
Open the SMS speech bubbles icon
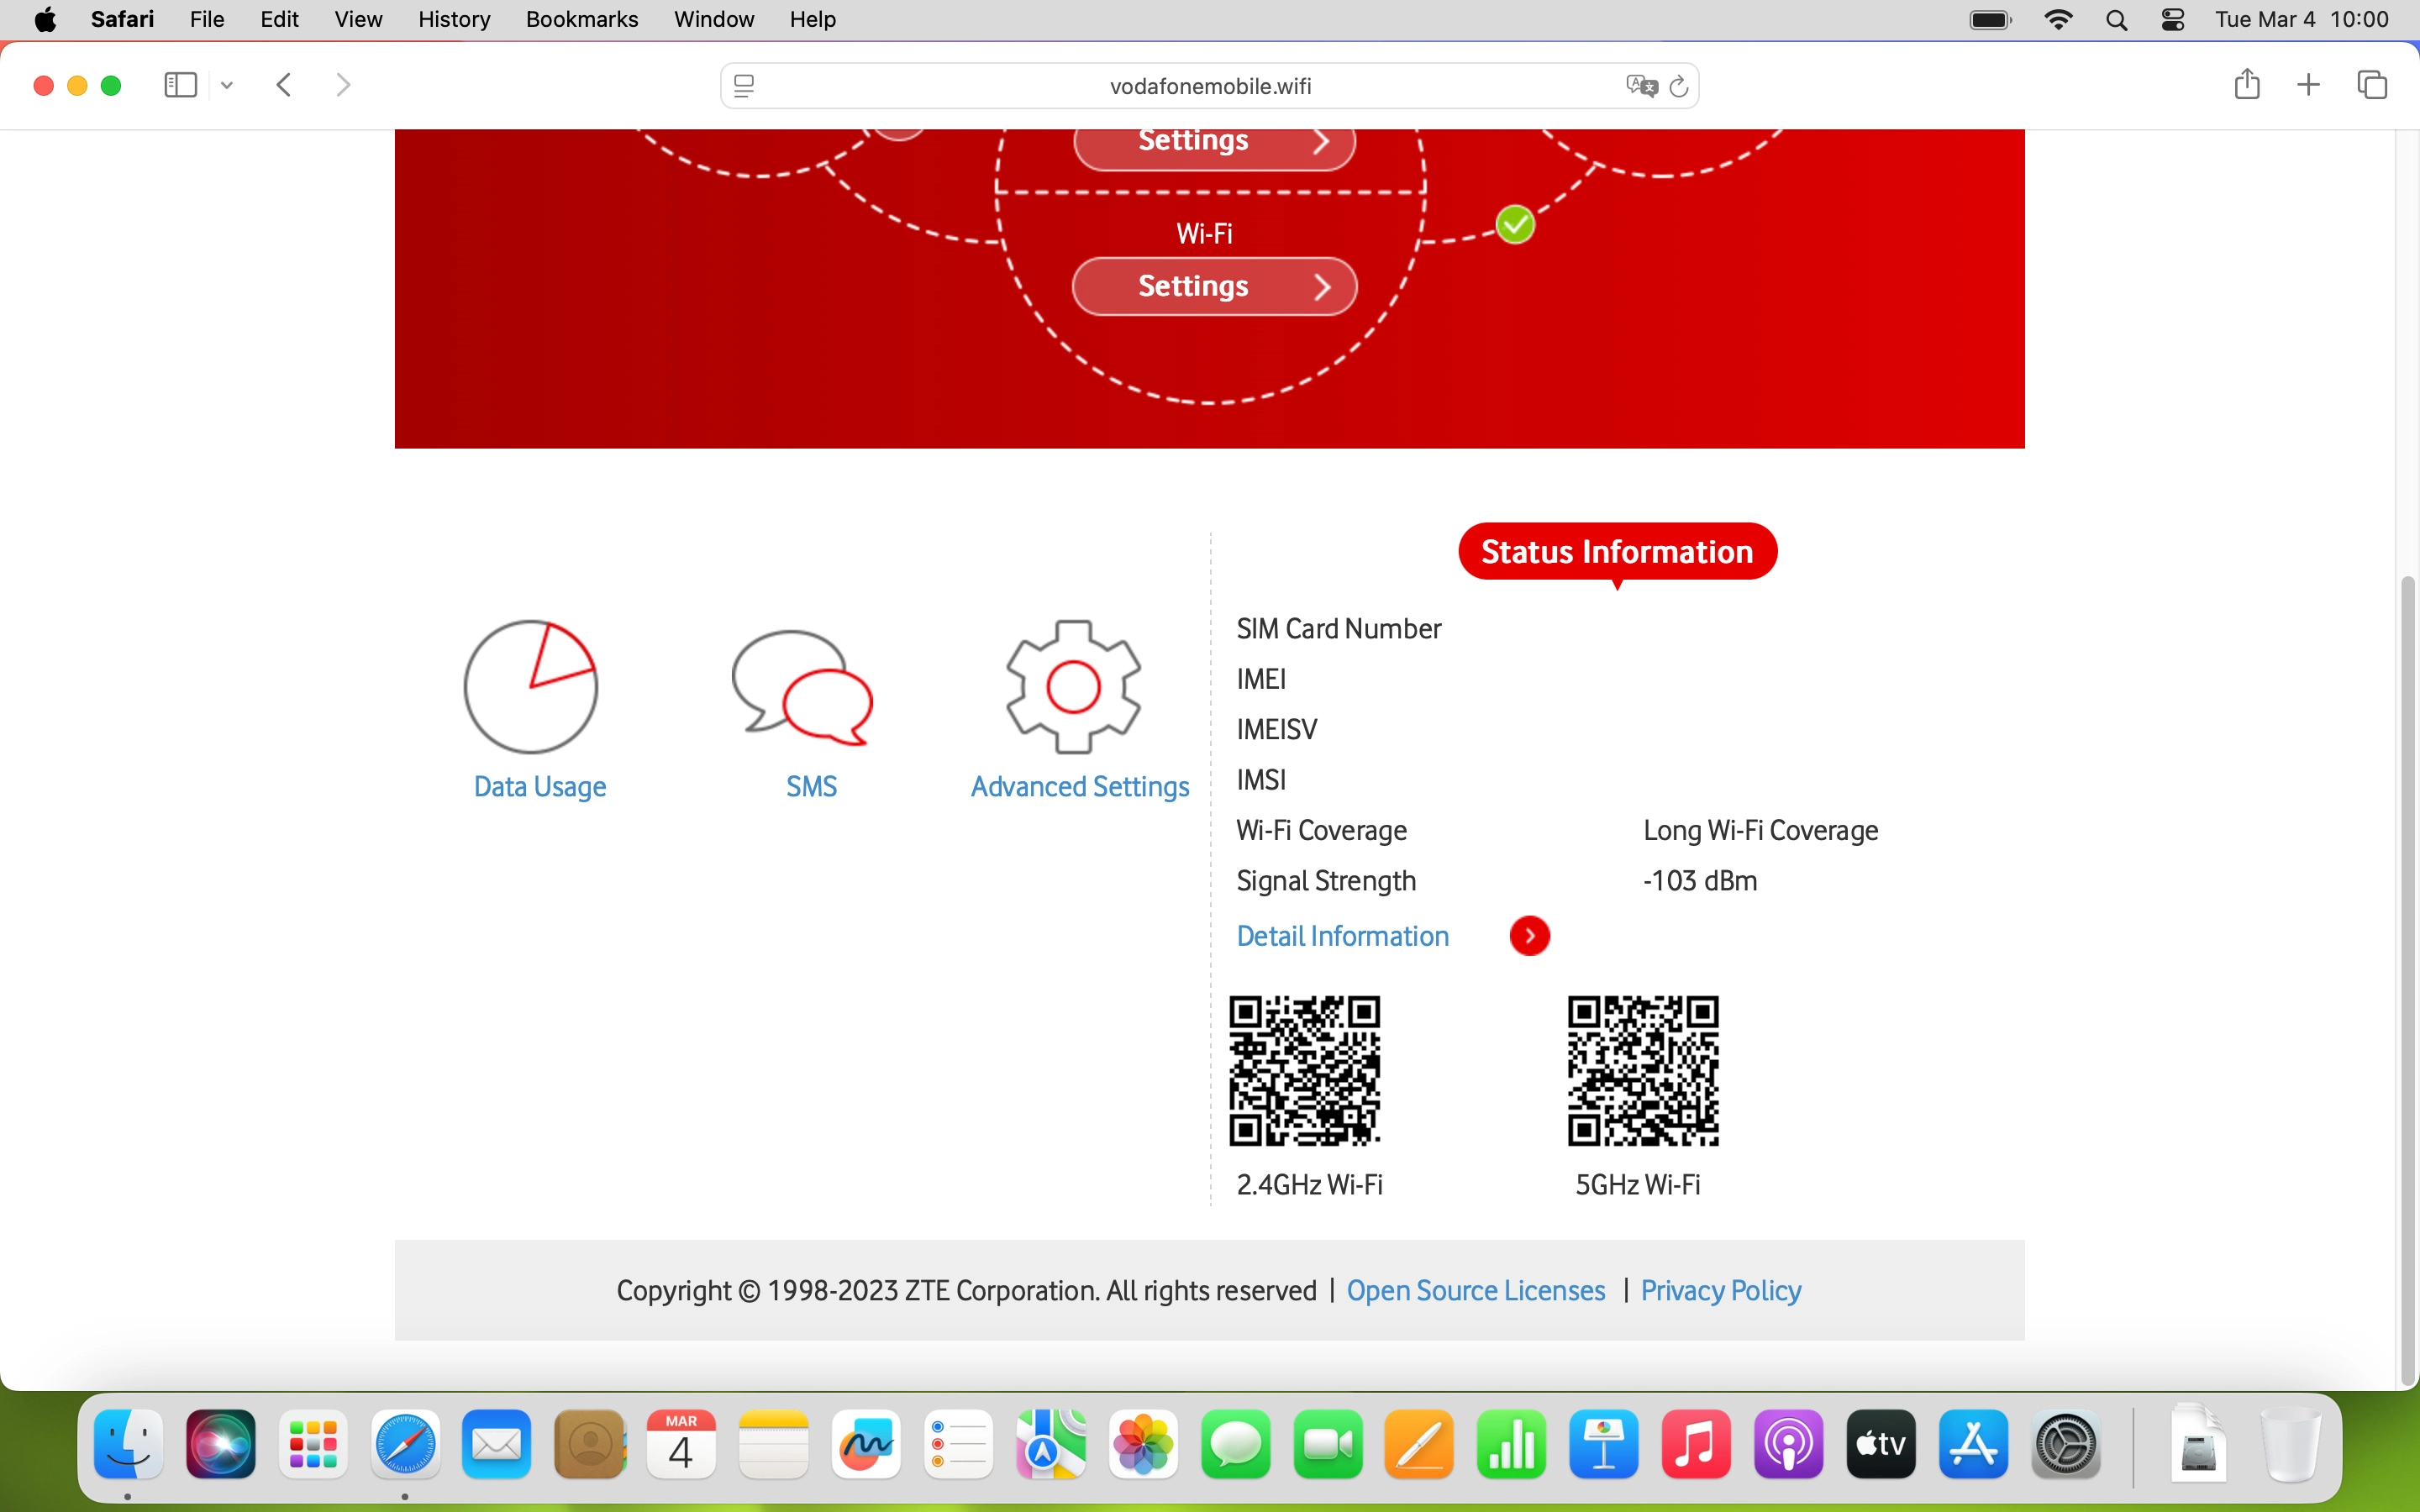(x=802, y=687)
